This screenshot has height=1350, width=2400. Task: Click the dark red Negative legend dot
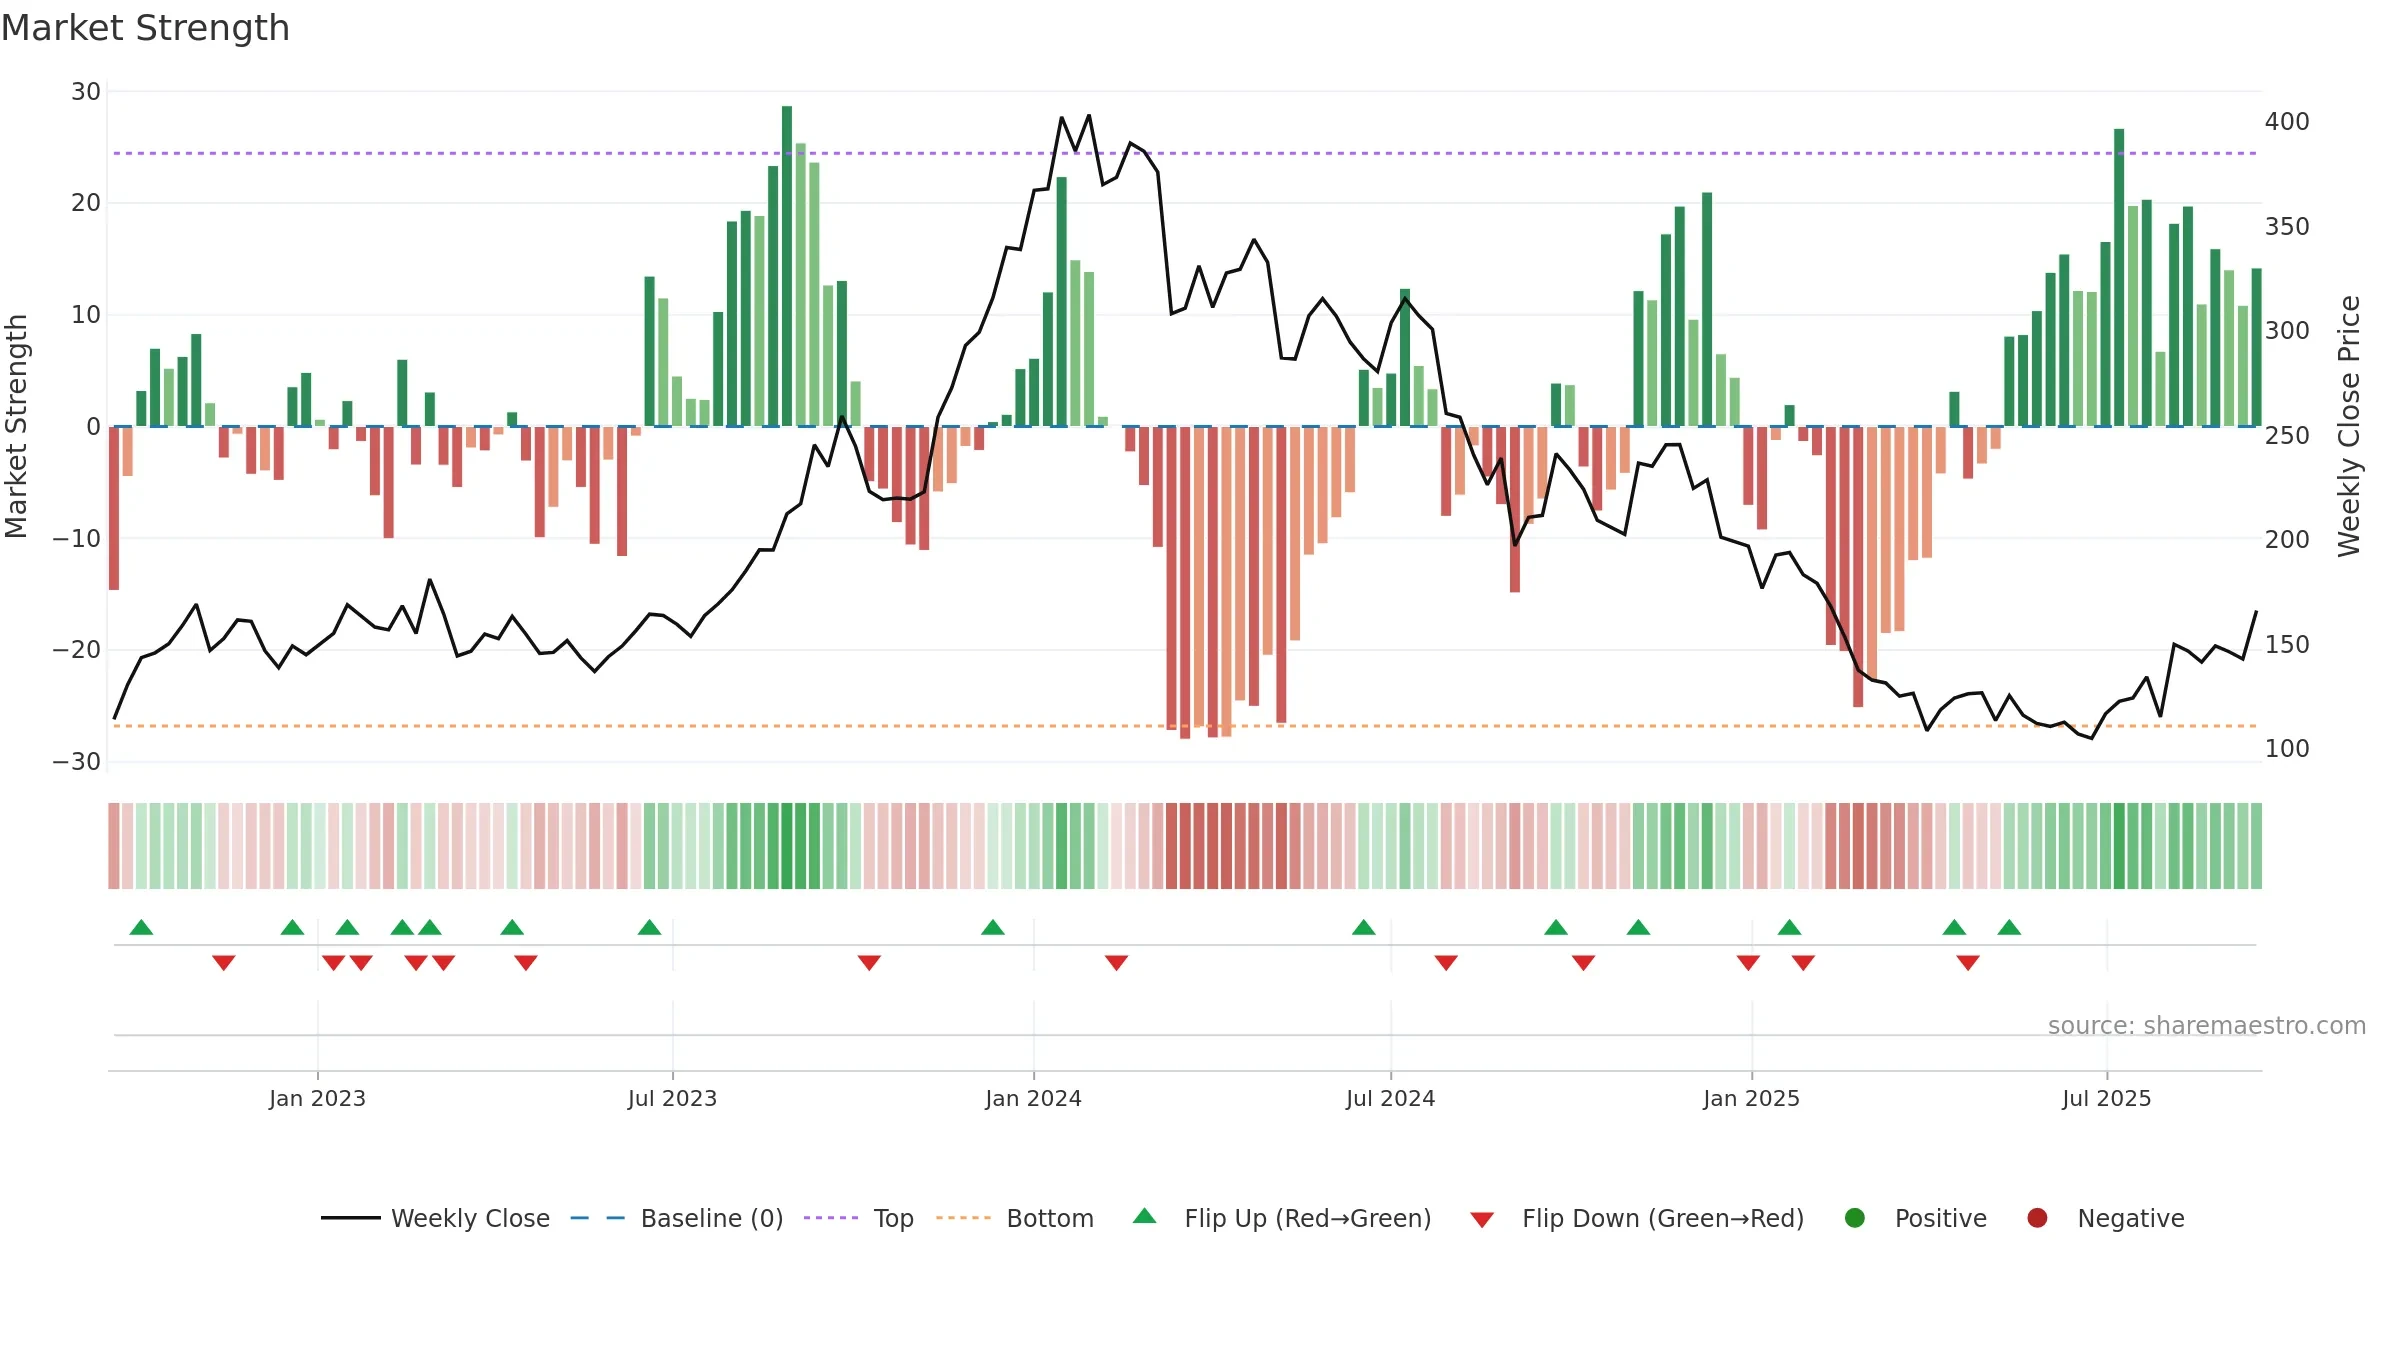(x=2037, y=1218)
